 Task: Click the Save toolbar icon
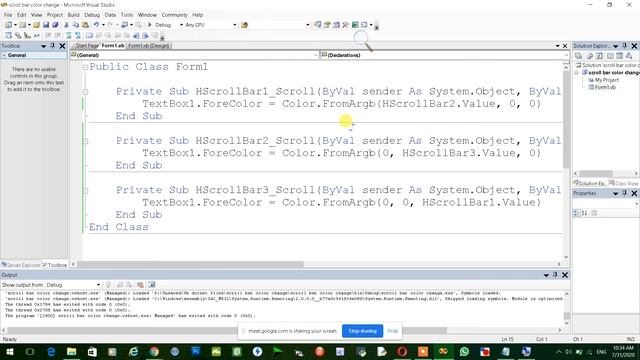coord(46,25)
